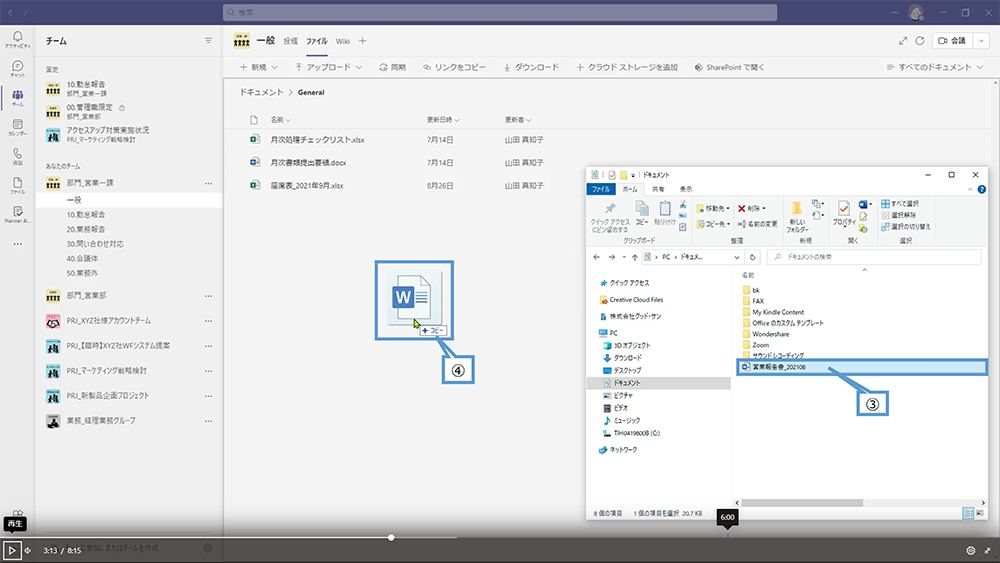Select the ファイル tab in channel
The height and width of the screenshot is (563, 1000).
click(x=316, y=41)
